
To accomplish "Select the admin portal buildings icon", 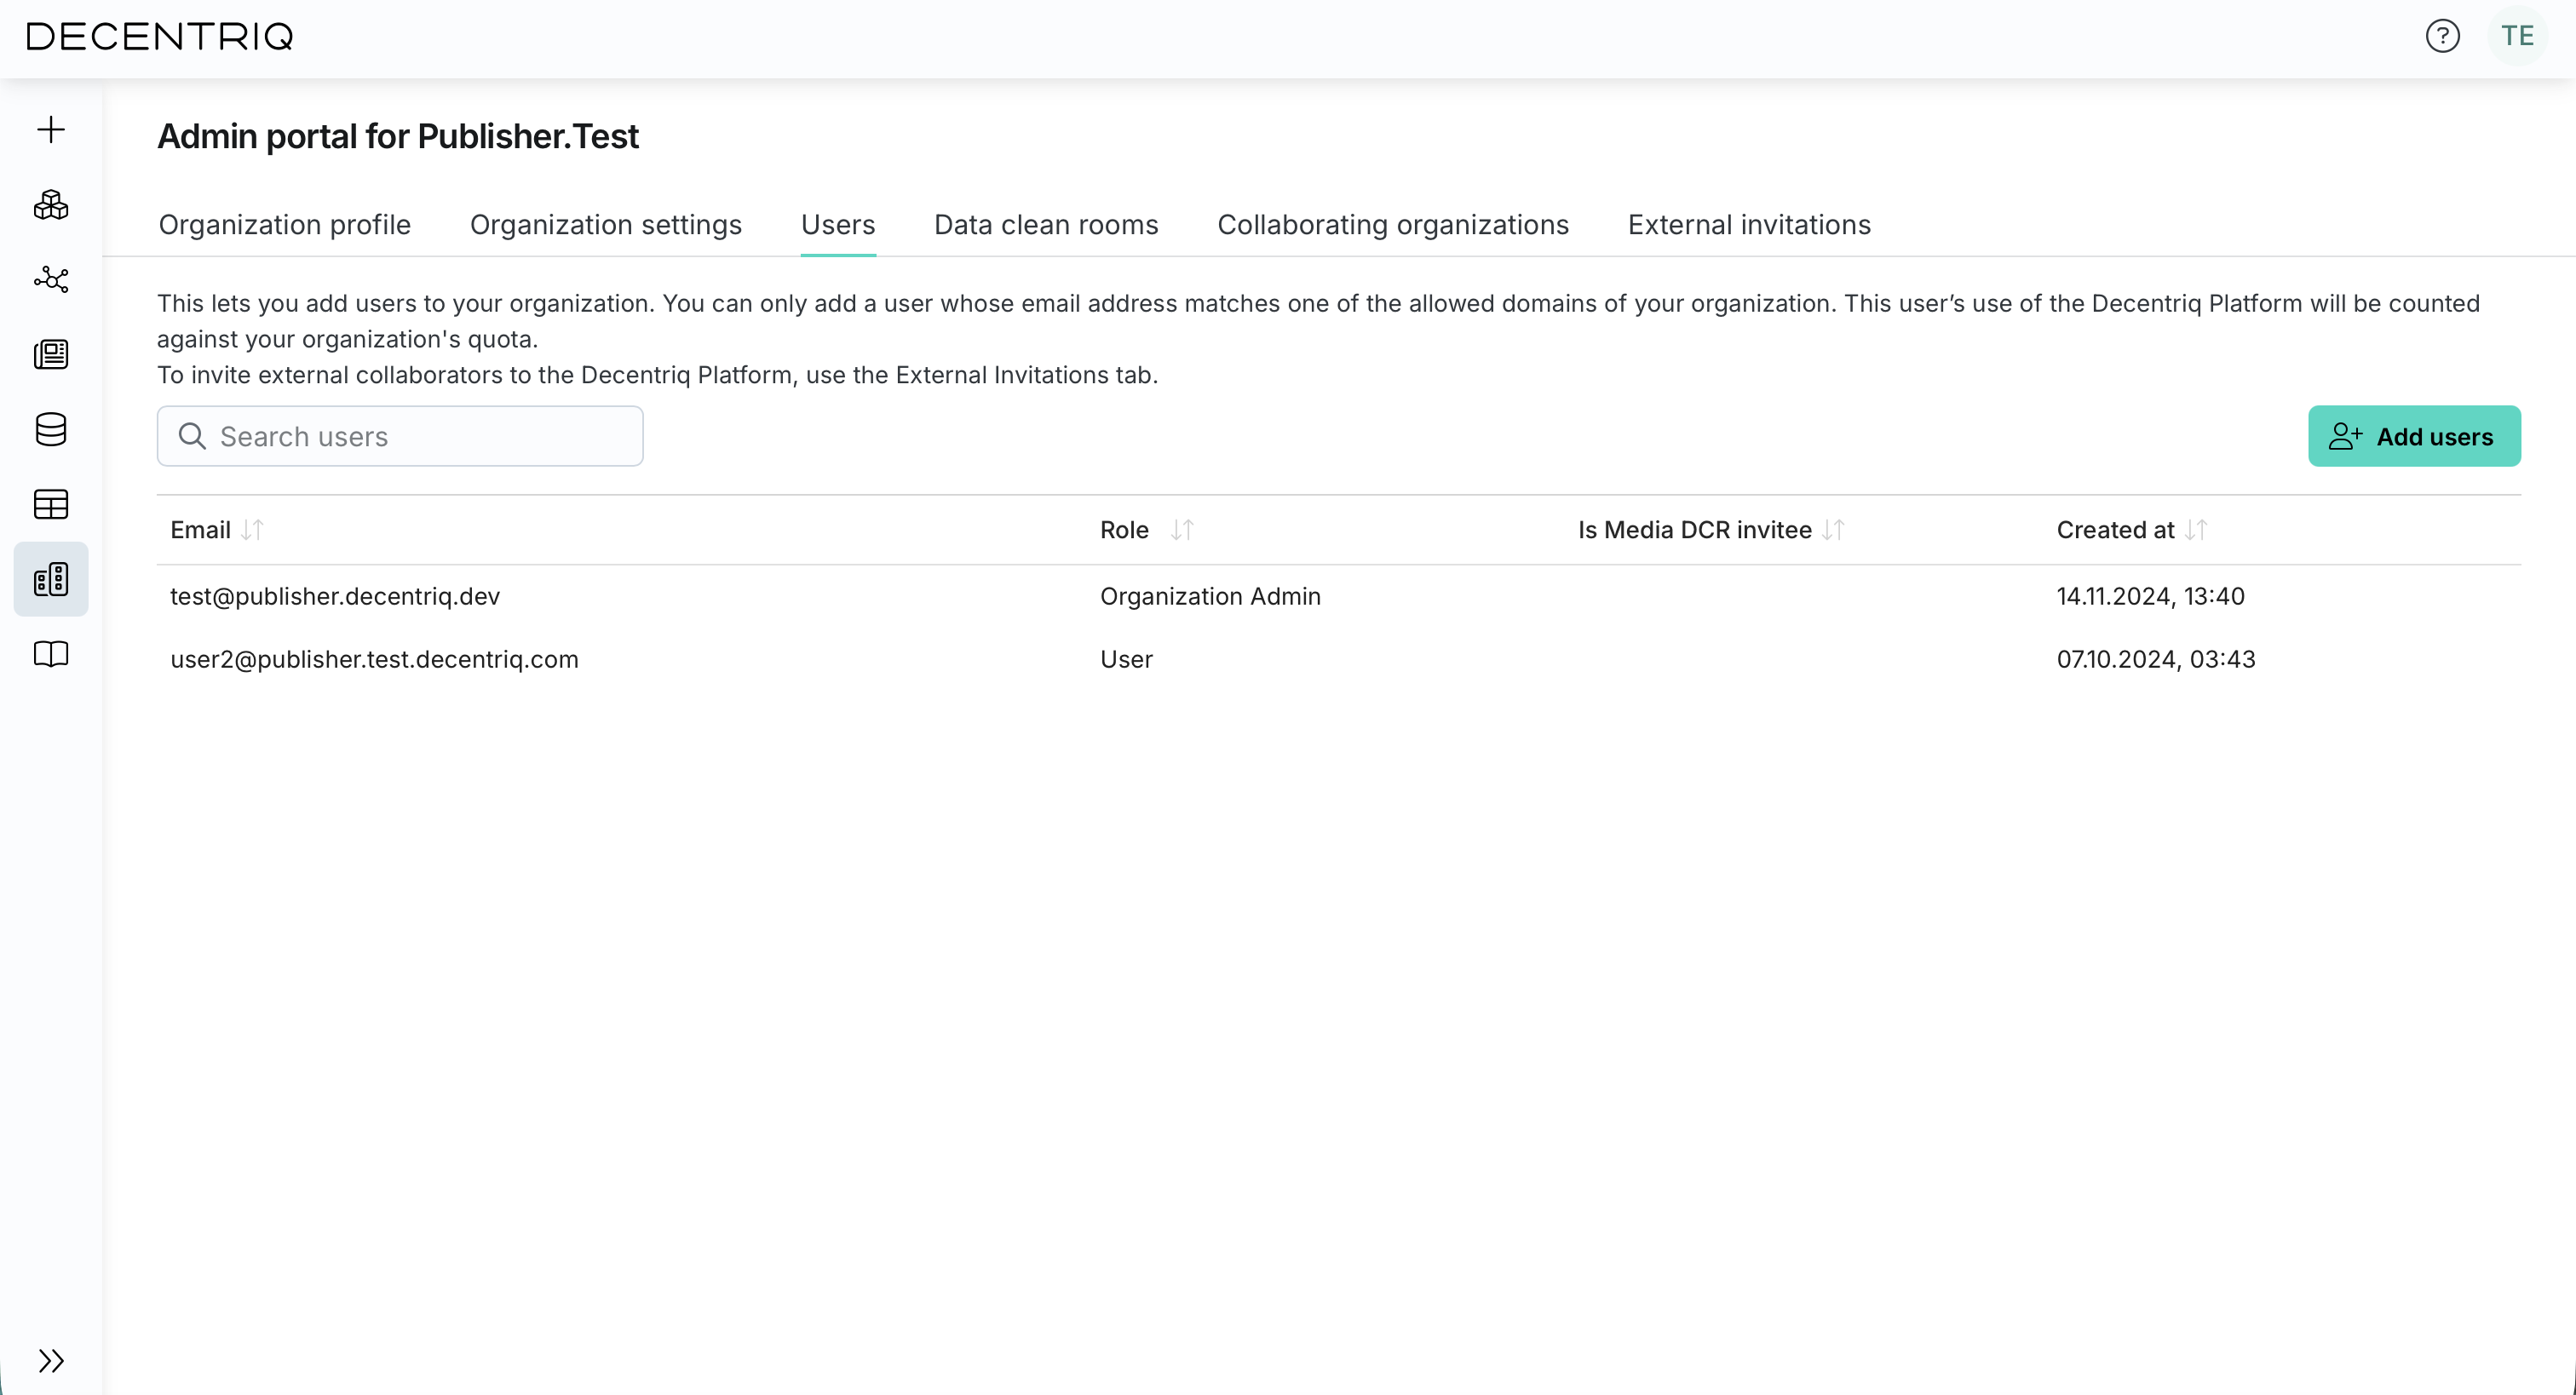I will point(51,579).
